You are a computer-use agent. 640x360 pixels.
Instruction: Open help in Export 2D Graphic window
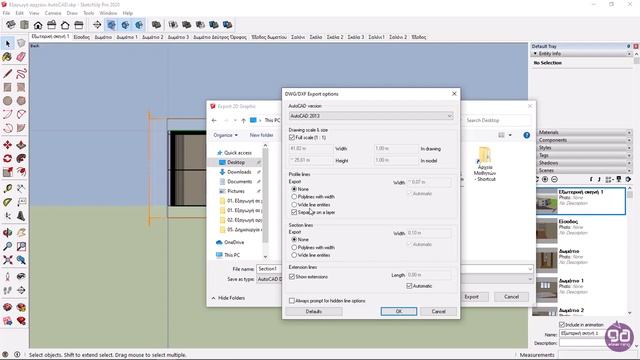point(527,135)
